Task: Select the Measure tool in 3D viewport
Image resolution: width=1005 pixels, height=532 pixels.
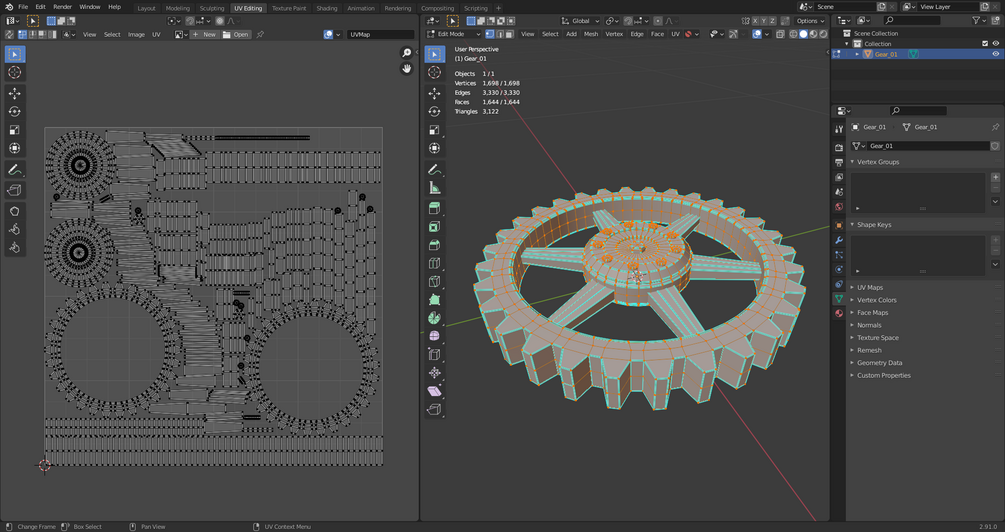Action: (x=434, y=187)
